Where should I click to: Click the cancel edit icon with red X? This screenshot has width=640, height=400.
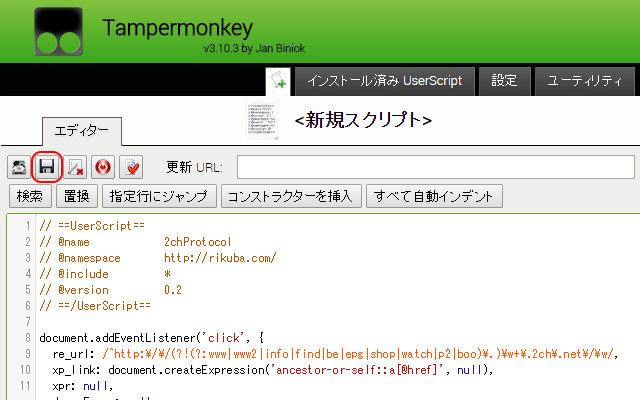76,166
